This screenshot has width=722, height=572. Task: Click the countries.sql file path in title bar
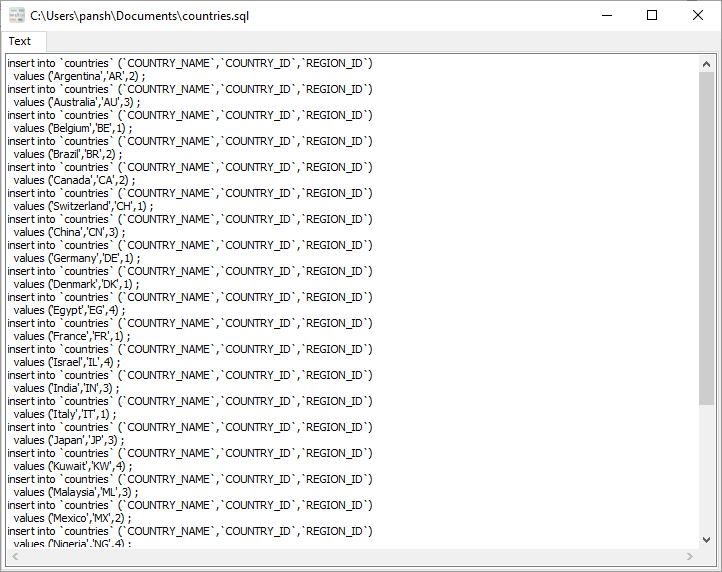click(x=153, y=16)
